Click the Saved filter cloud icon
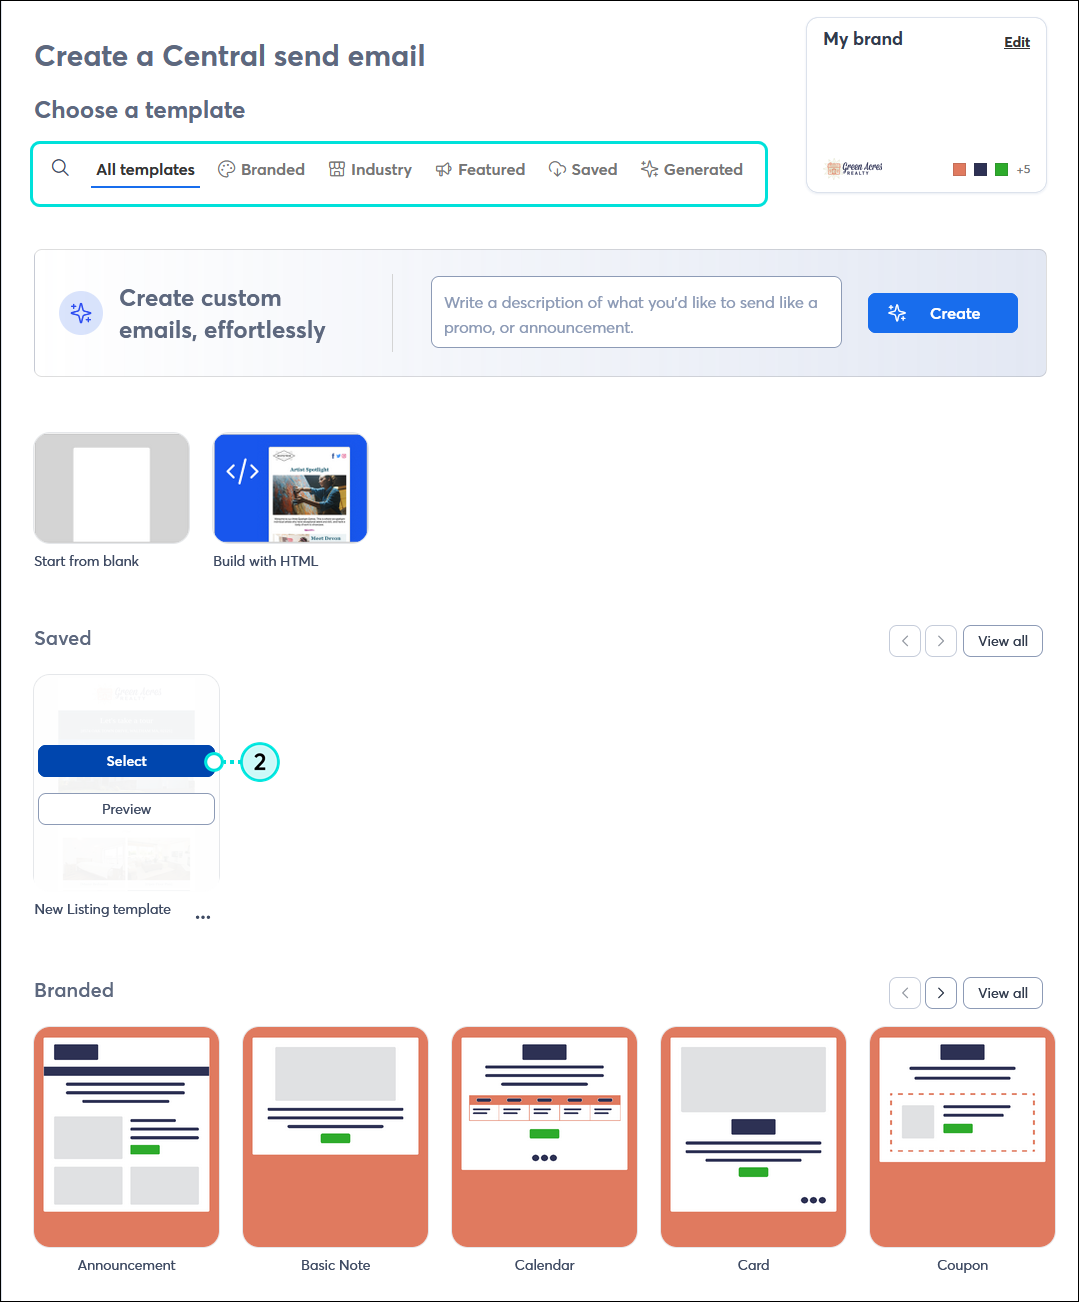Screen dimensions: 1079x1302 [x=557, y=169]
